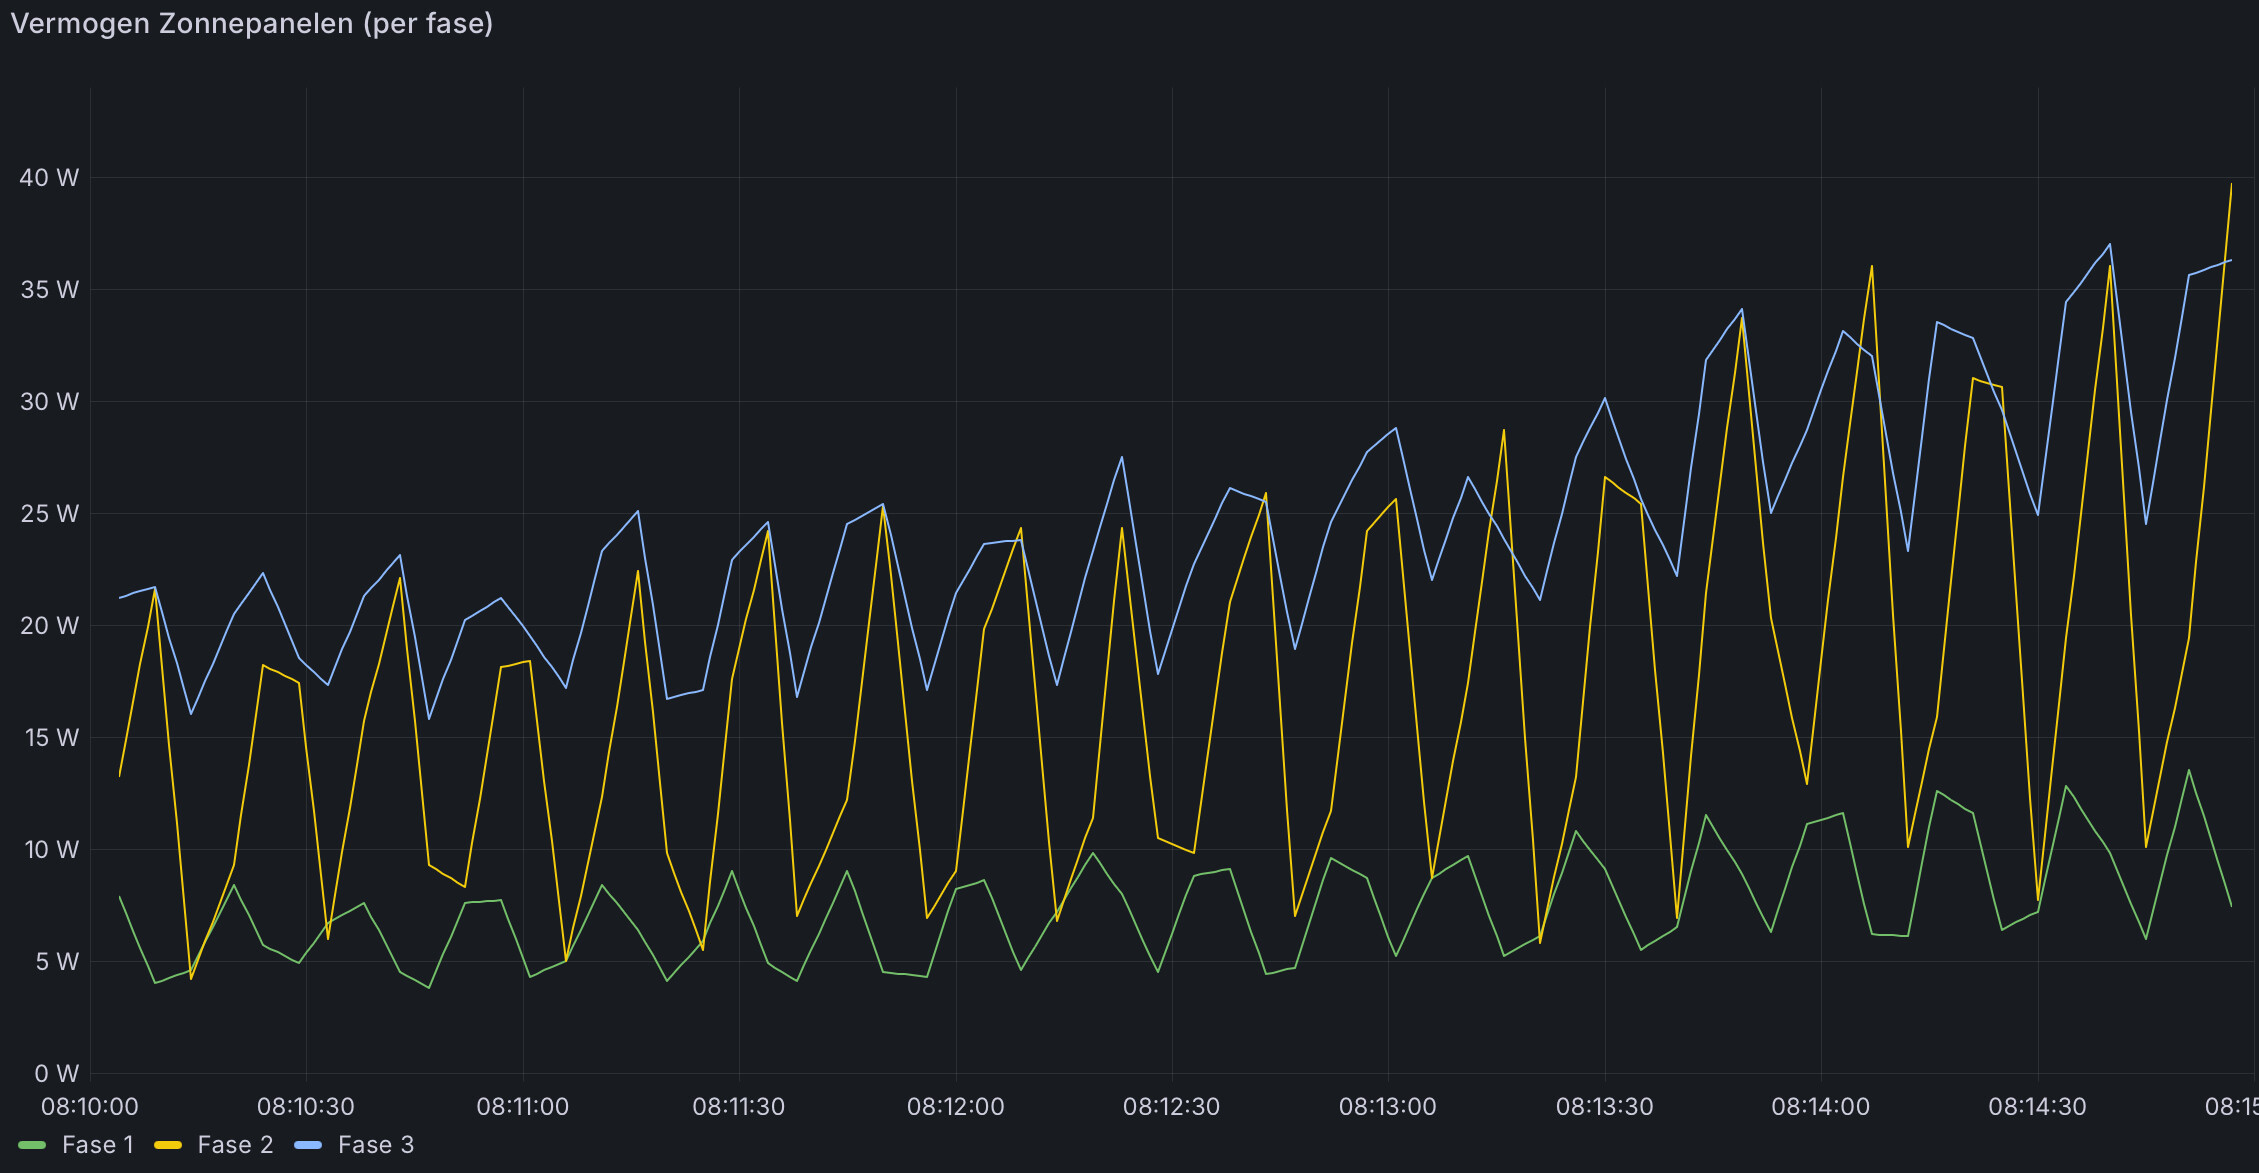Open the Vermogen Zonnepanelen panel title menu
The width and height of the screenshot is (2259, 1173).
pos(251,24)
